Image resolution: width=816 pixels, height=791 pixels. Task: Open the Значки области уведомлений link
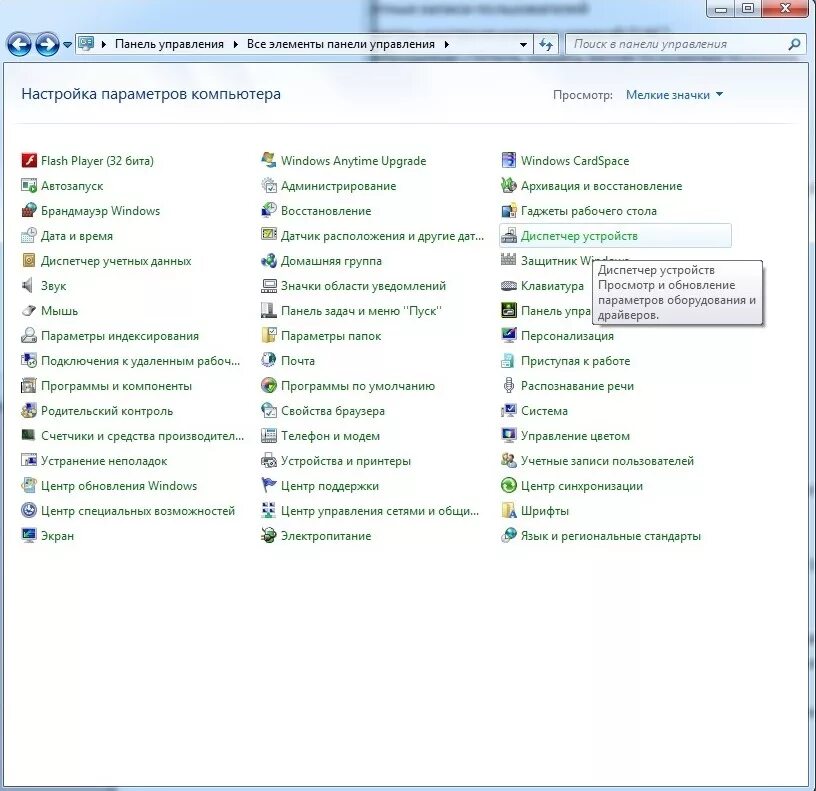363,286
